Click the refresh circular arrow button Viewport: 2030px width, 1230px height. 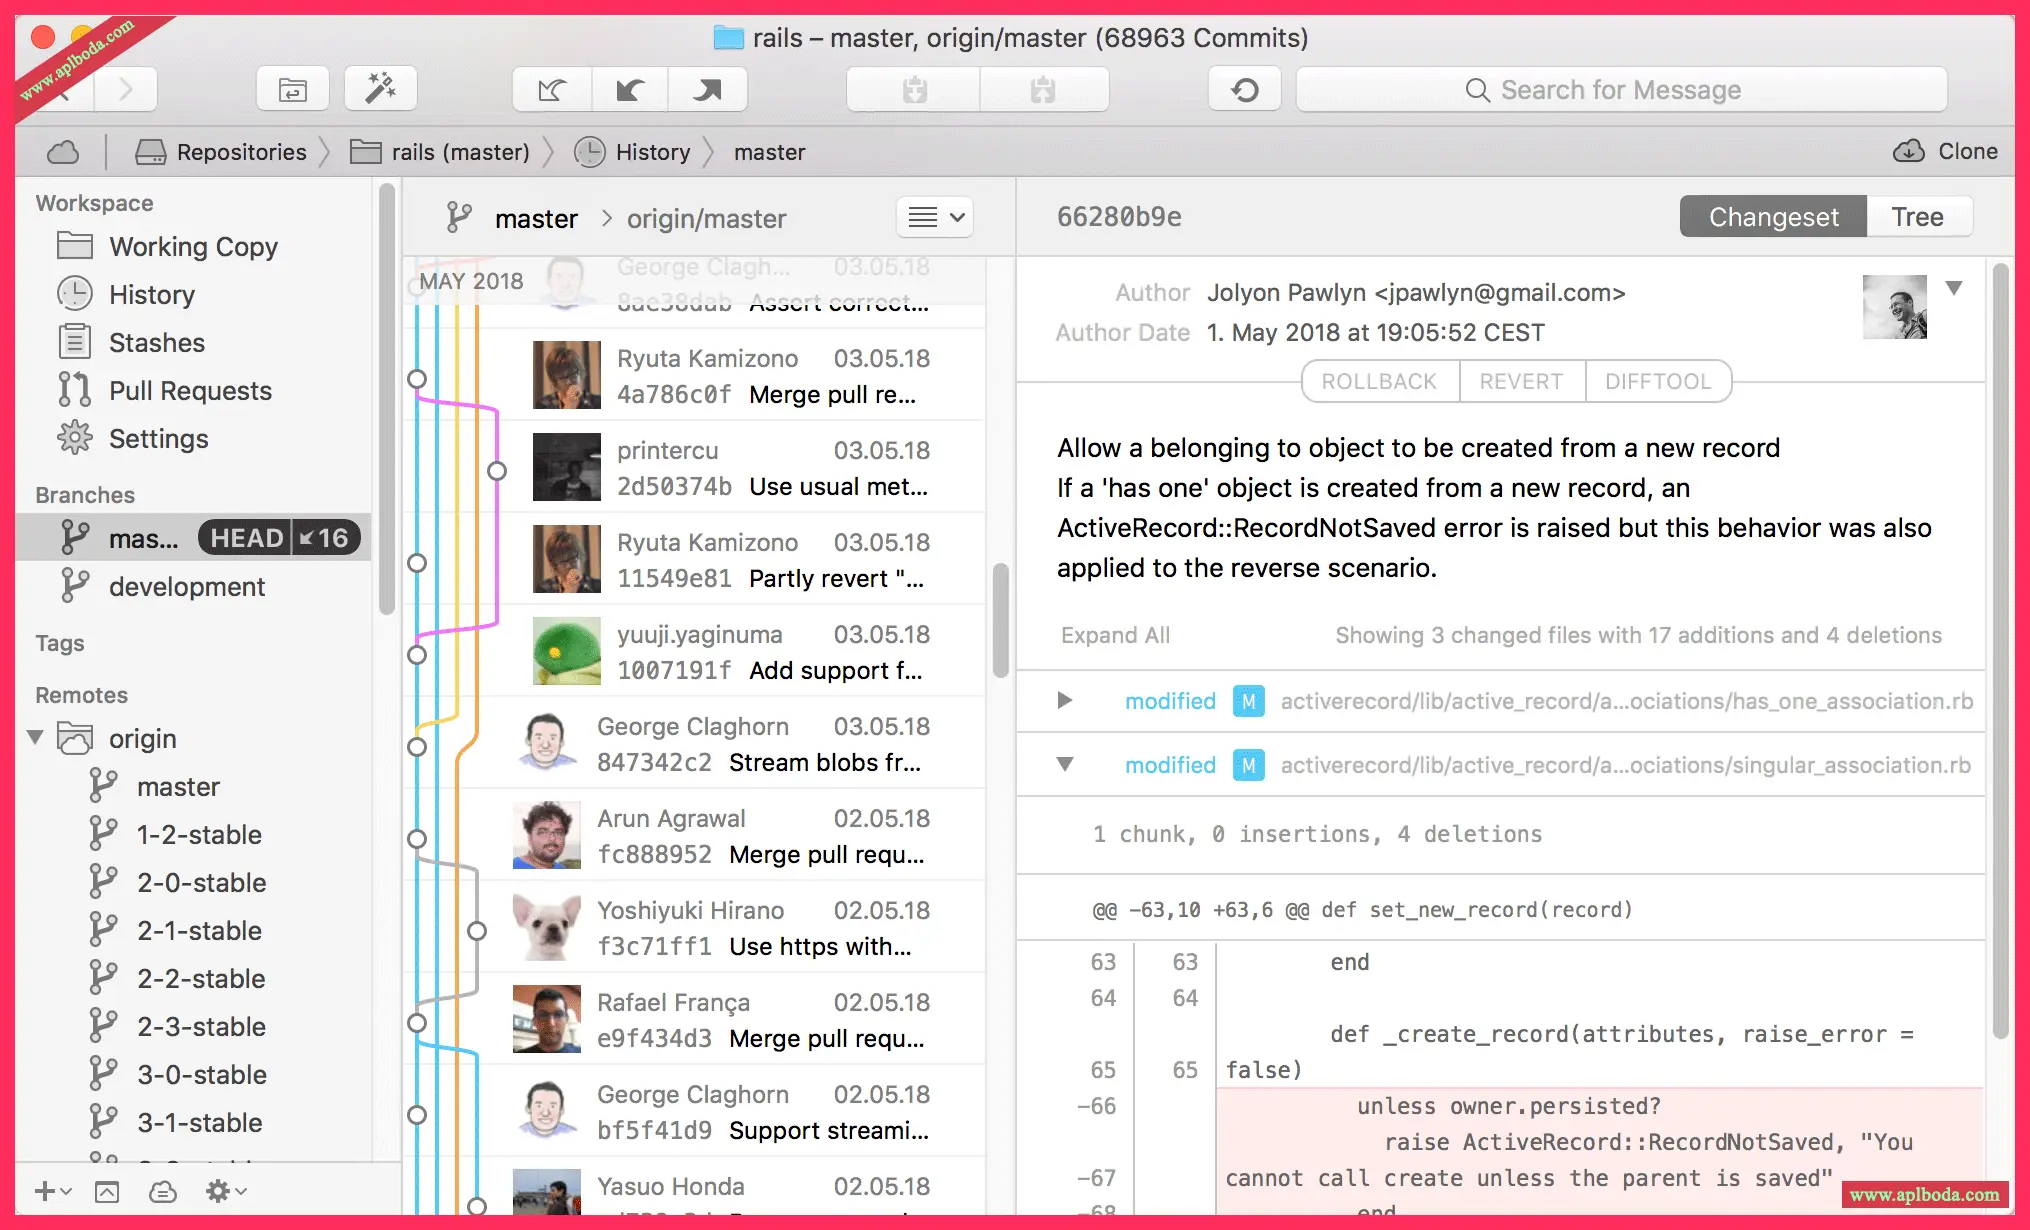coord(1245,90)
